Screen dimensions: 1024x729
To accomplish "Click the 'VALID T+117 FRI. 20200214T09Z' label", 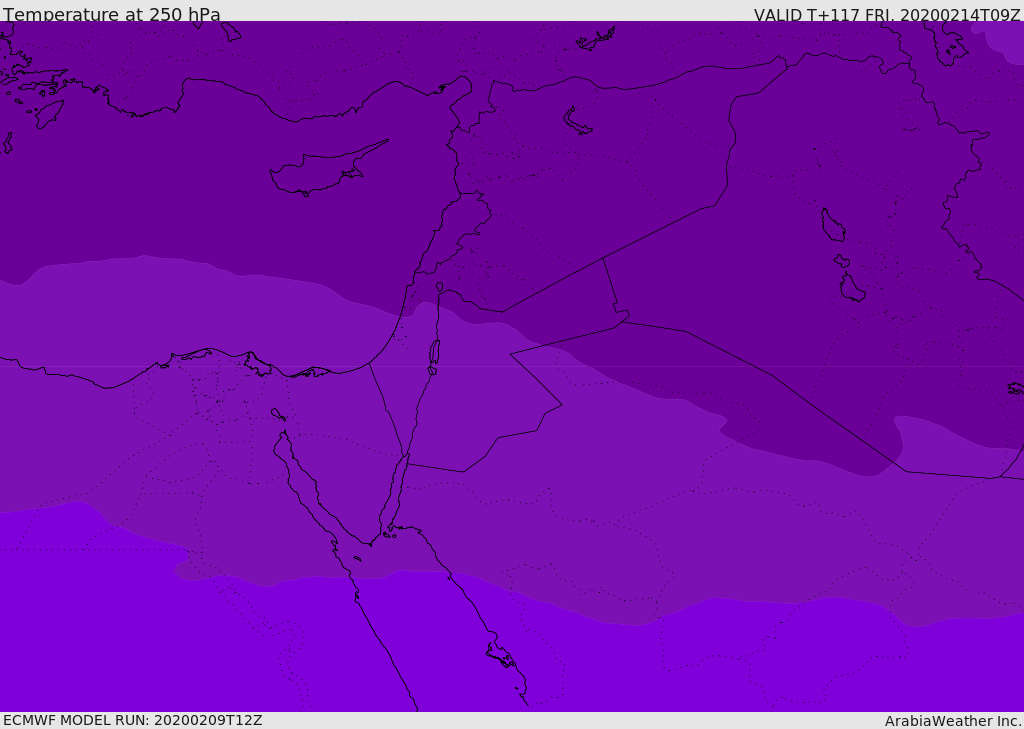I will click(x=886, y=15).
